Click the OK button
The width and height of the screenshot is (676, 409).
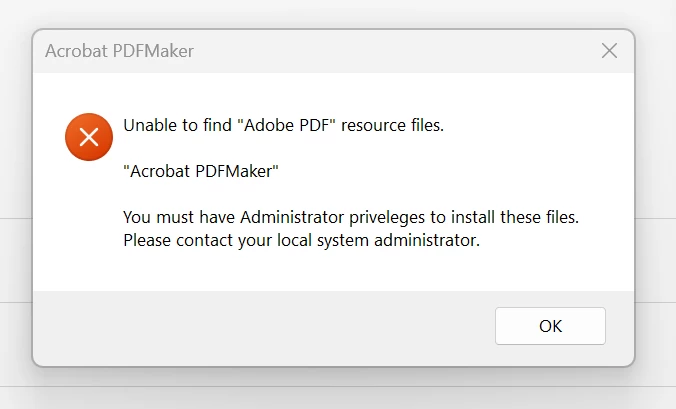(550, 326)
